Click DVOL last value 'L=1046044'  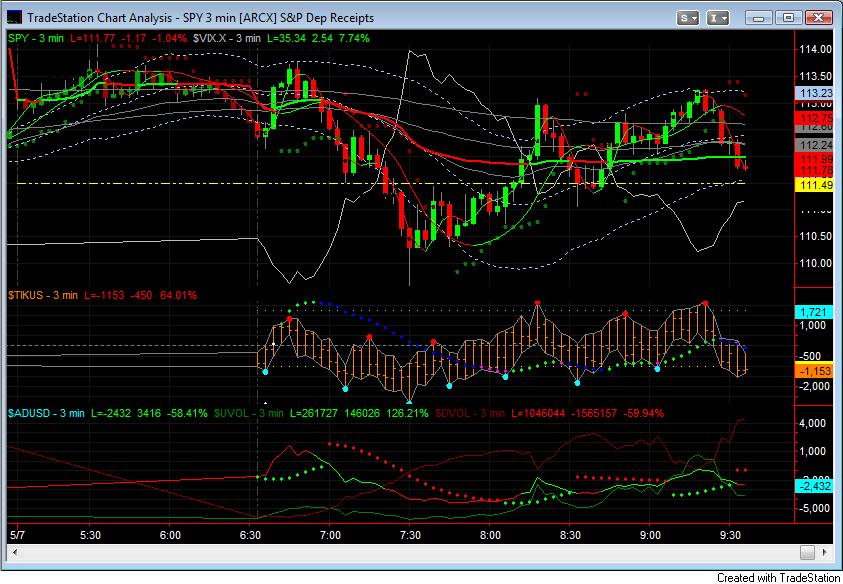click(538, 413)
